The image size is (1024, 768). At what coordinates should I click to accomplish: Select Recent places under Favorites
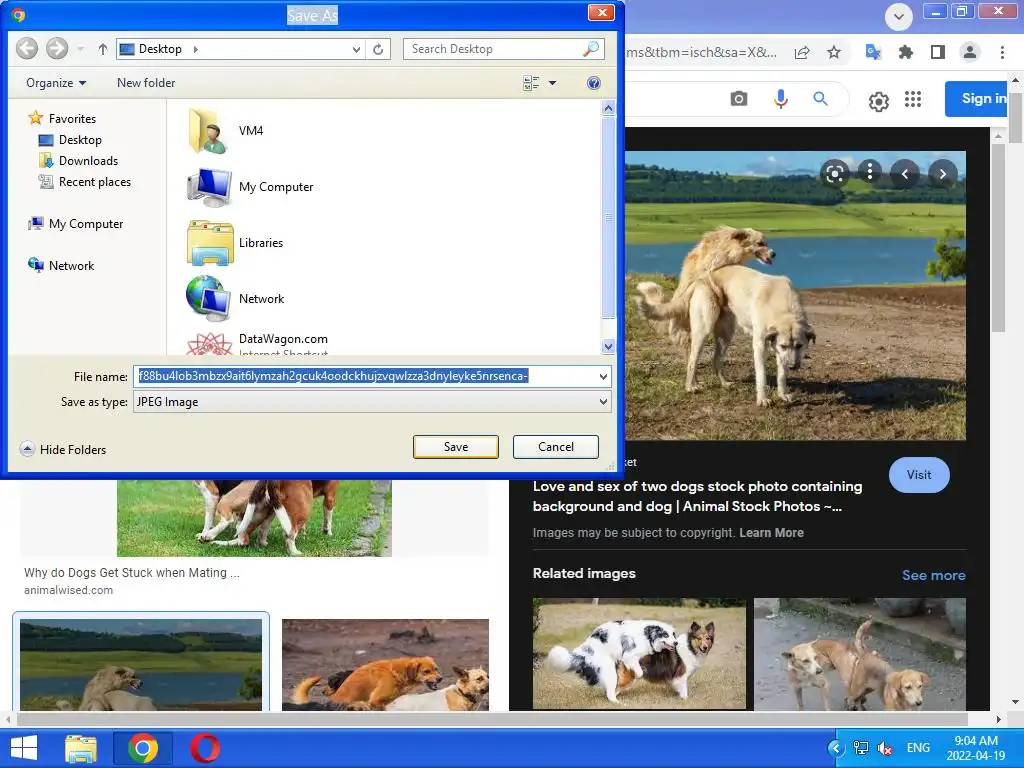[85, 182]
